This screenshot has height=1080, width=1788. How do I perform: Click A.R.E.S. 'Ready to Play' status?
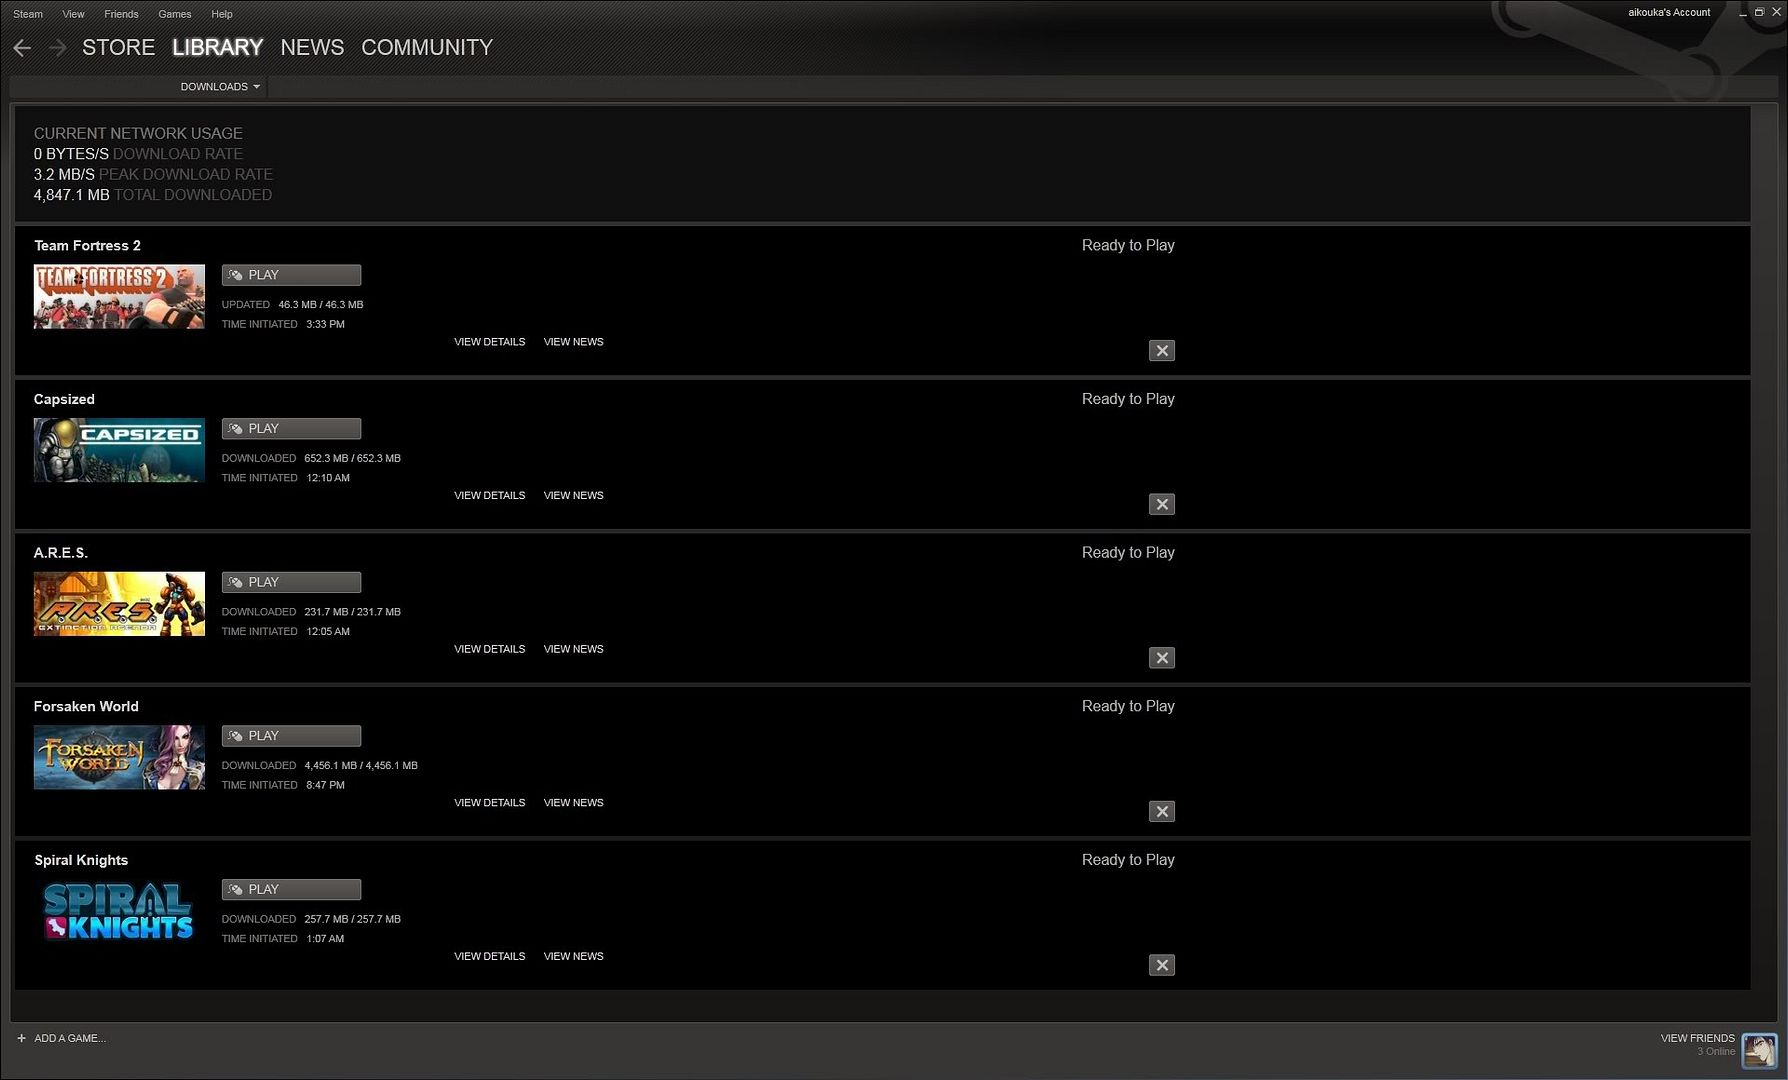point(1128,553)
